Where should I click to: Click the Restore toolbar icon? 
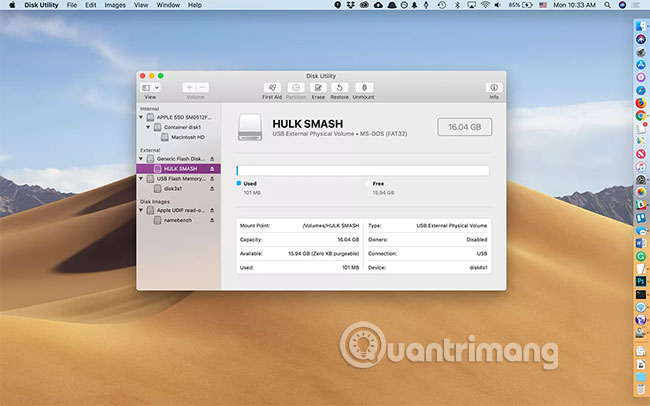click(340, 88)
